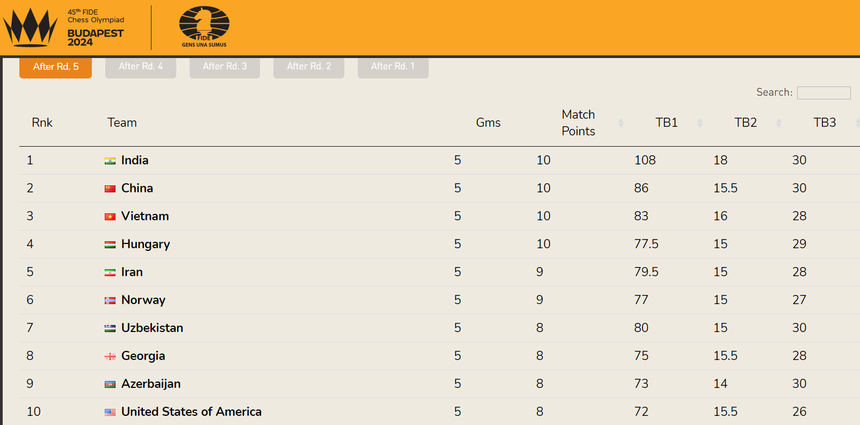Screen dimensions: 860x425
Task: Click the India flag icon
Action: pyautogui.click(x=110, y=160)
